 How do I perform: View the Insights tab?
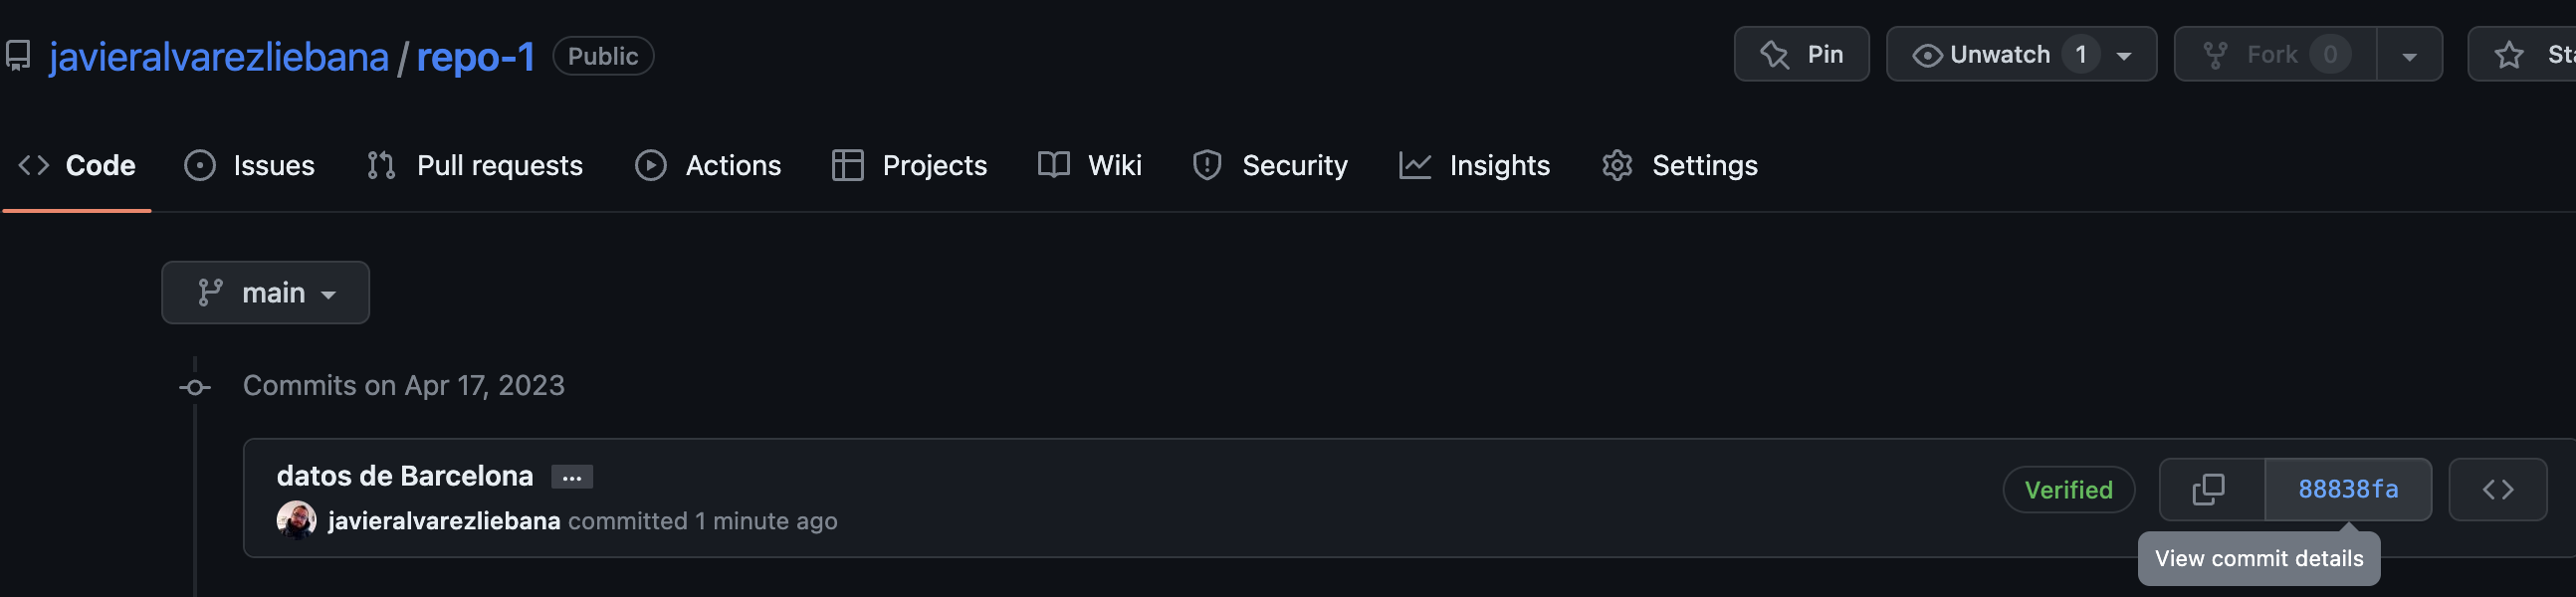tap(1475, 165)
